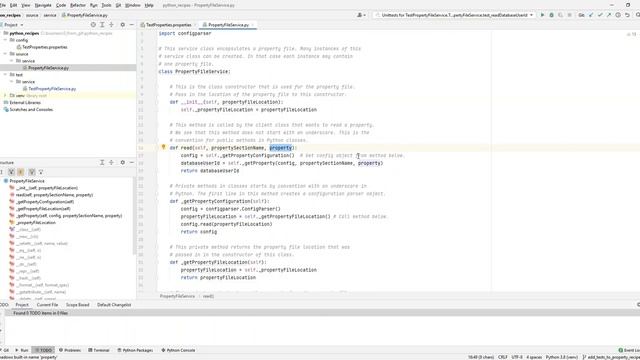Collapse the test folder

coord(5,75)
